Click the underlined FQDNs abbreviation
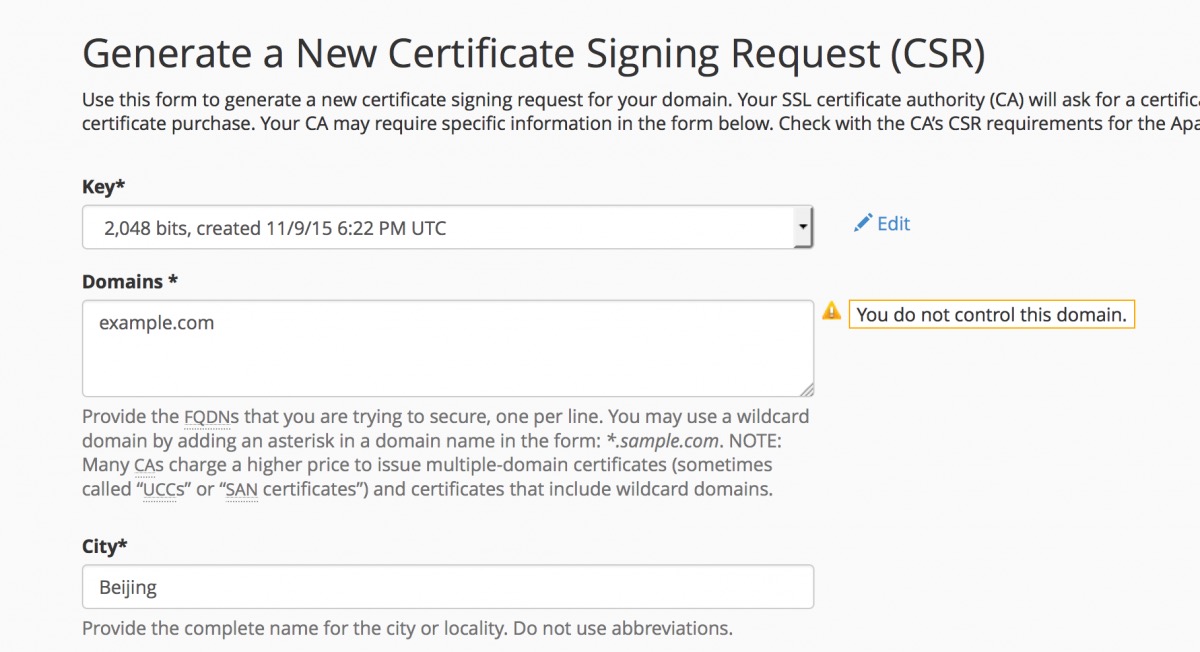This screenshot has height=652, width=1200. (x=214, y=416)
